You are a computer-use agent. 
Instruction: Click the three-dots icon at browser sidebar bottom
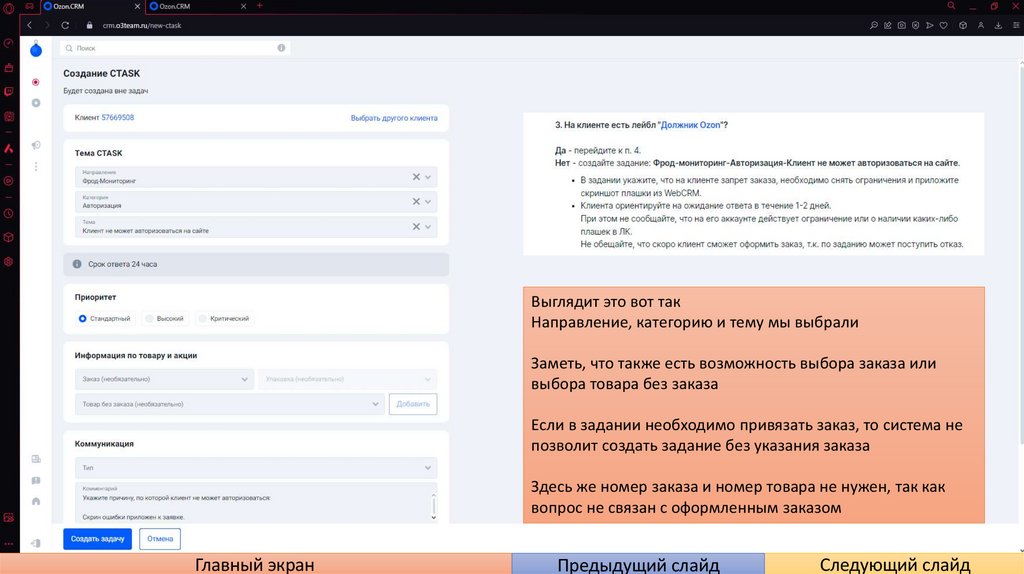[8, 543]
